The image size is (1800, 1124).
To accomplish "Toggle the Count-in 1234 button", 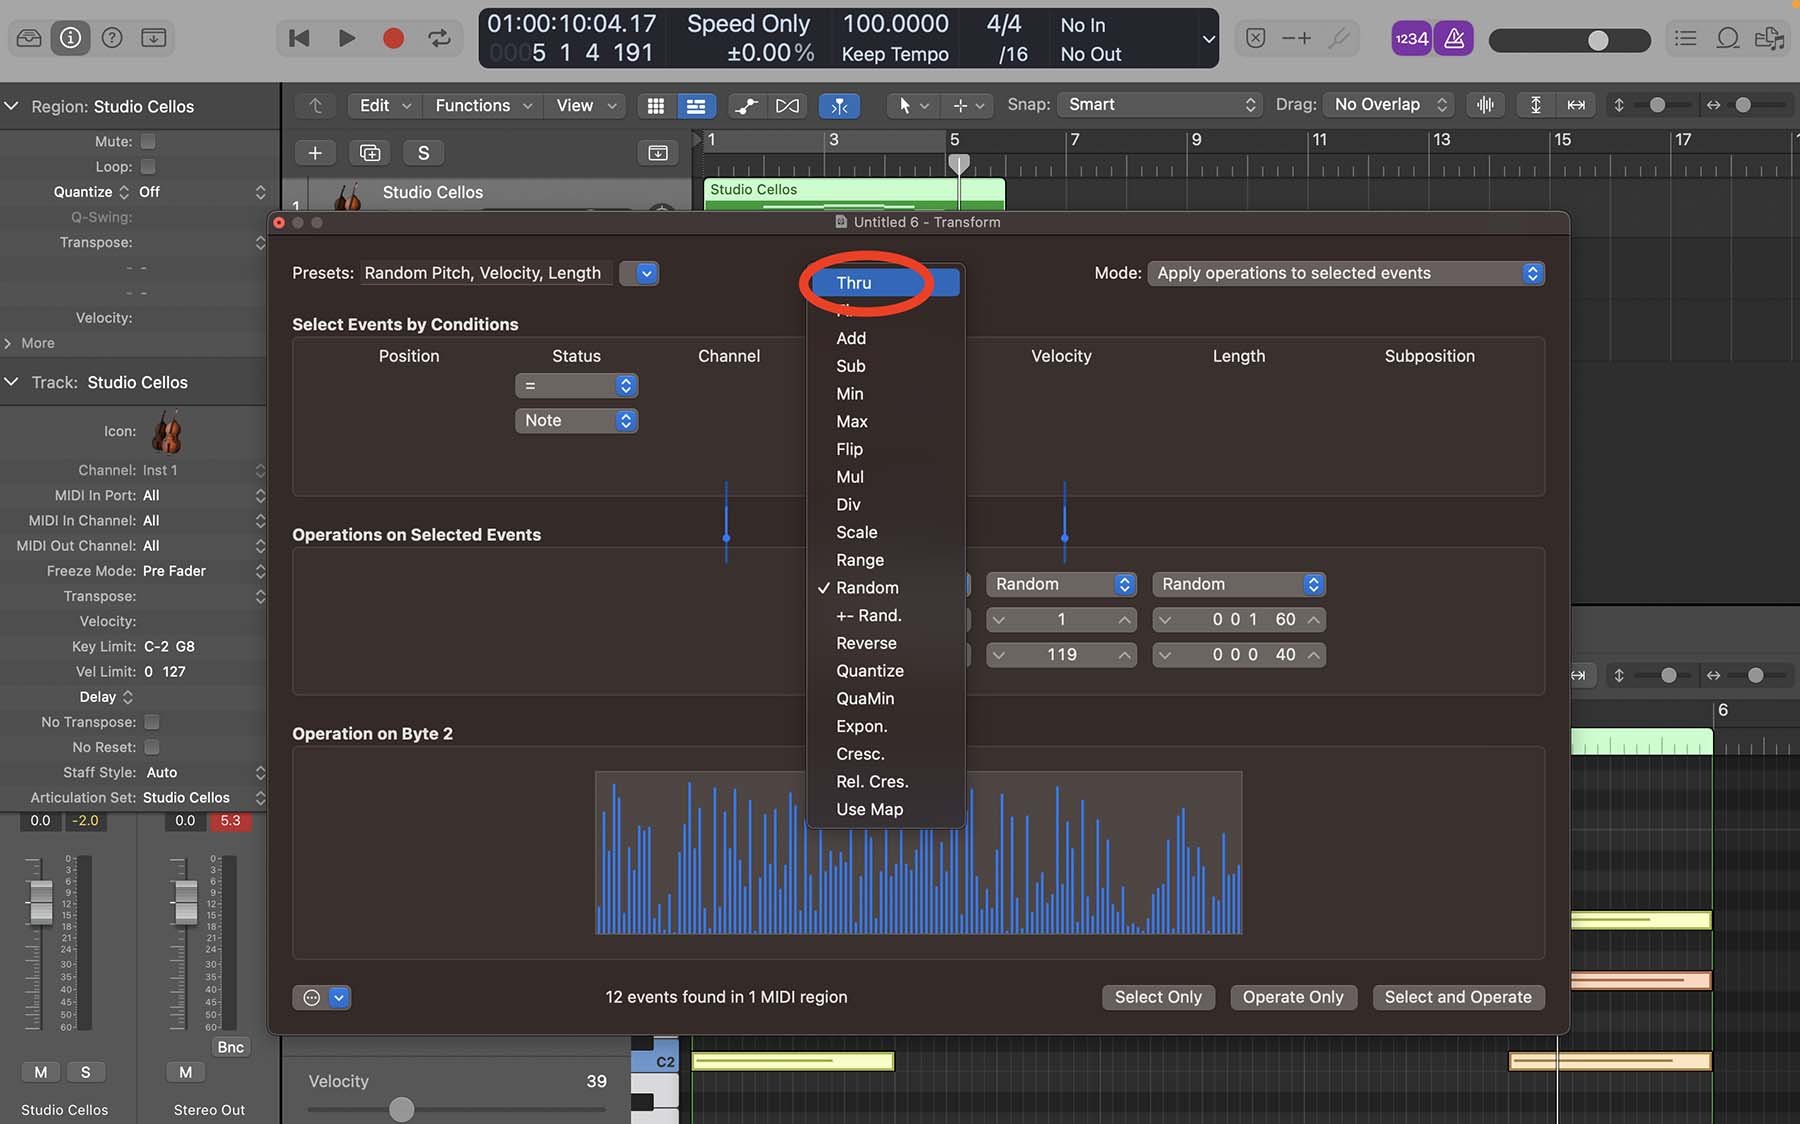I will (1411, 38).
